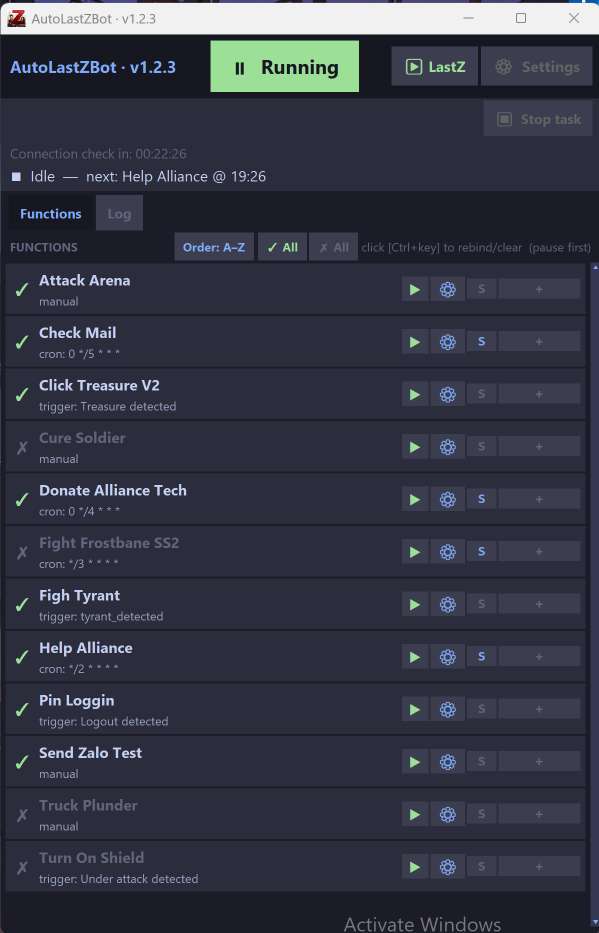Add hotkey for Attack Arena plus button

point(539,289)
